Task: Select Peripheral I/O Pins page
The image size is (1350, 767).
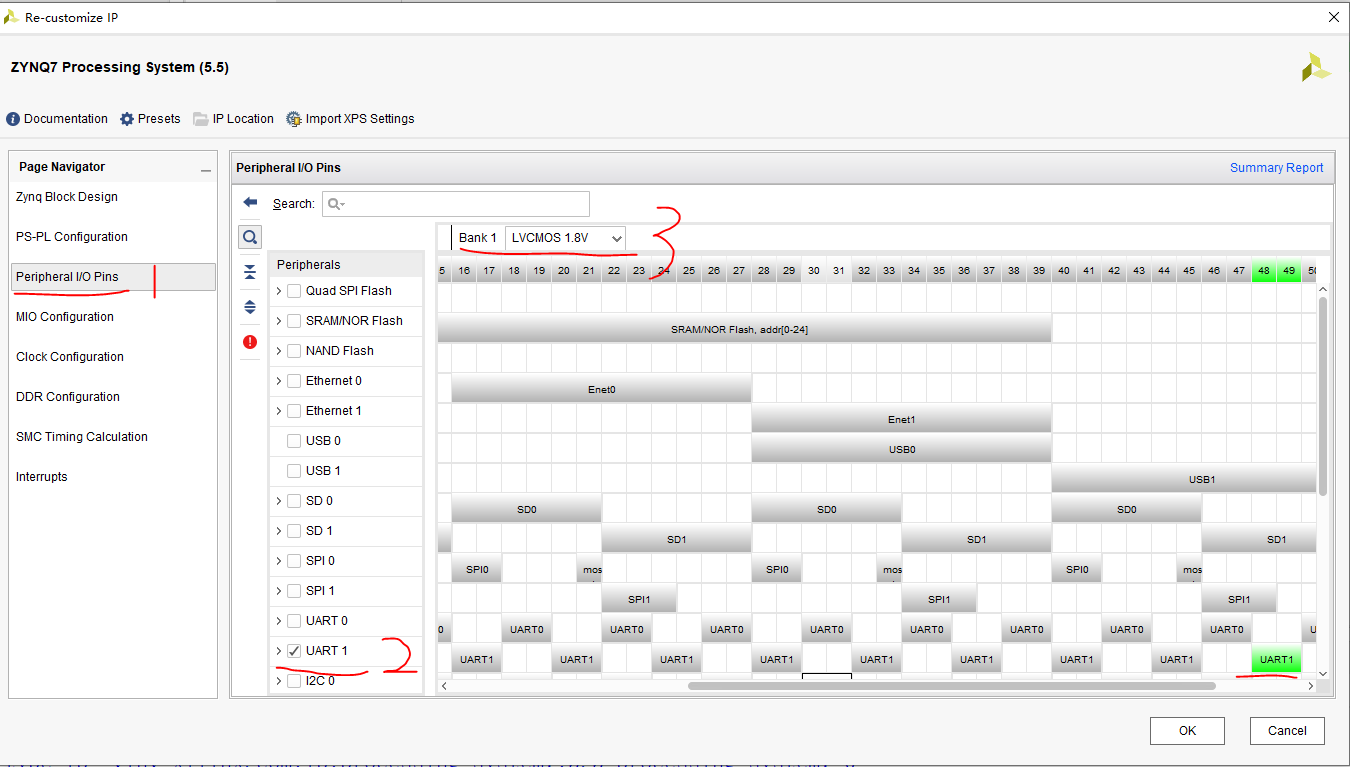Action: click(113, 277)
